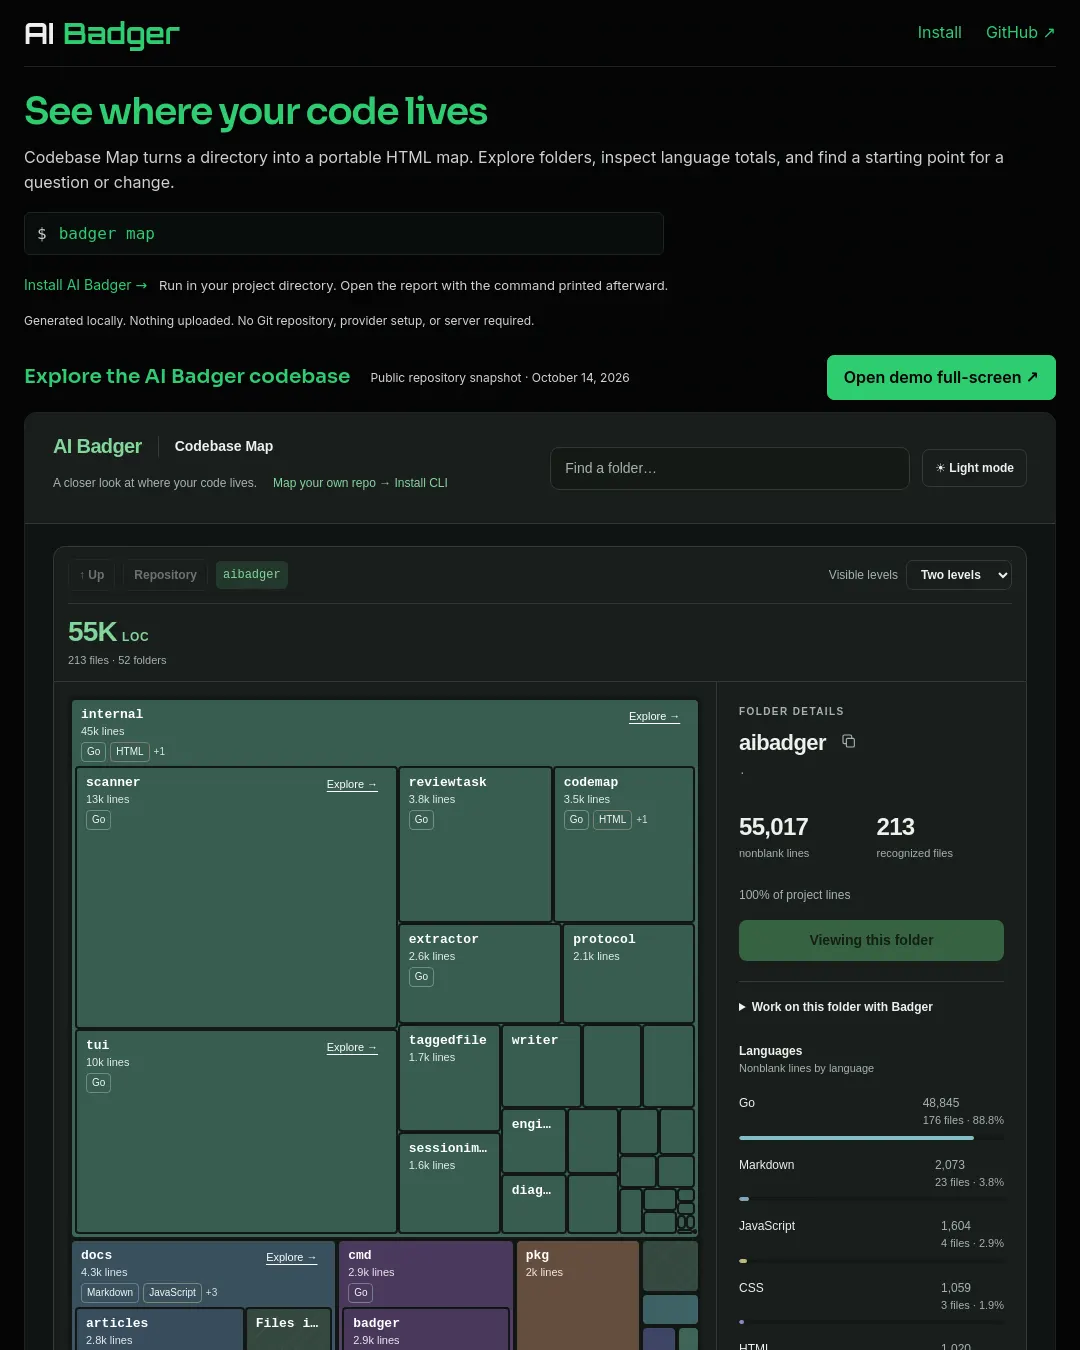Click the HTML tag in internal tile
This screenshot has width=1080, height=1350.
pyautogui.click(x=130, y=752)
